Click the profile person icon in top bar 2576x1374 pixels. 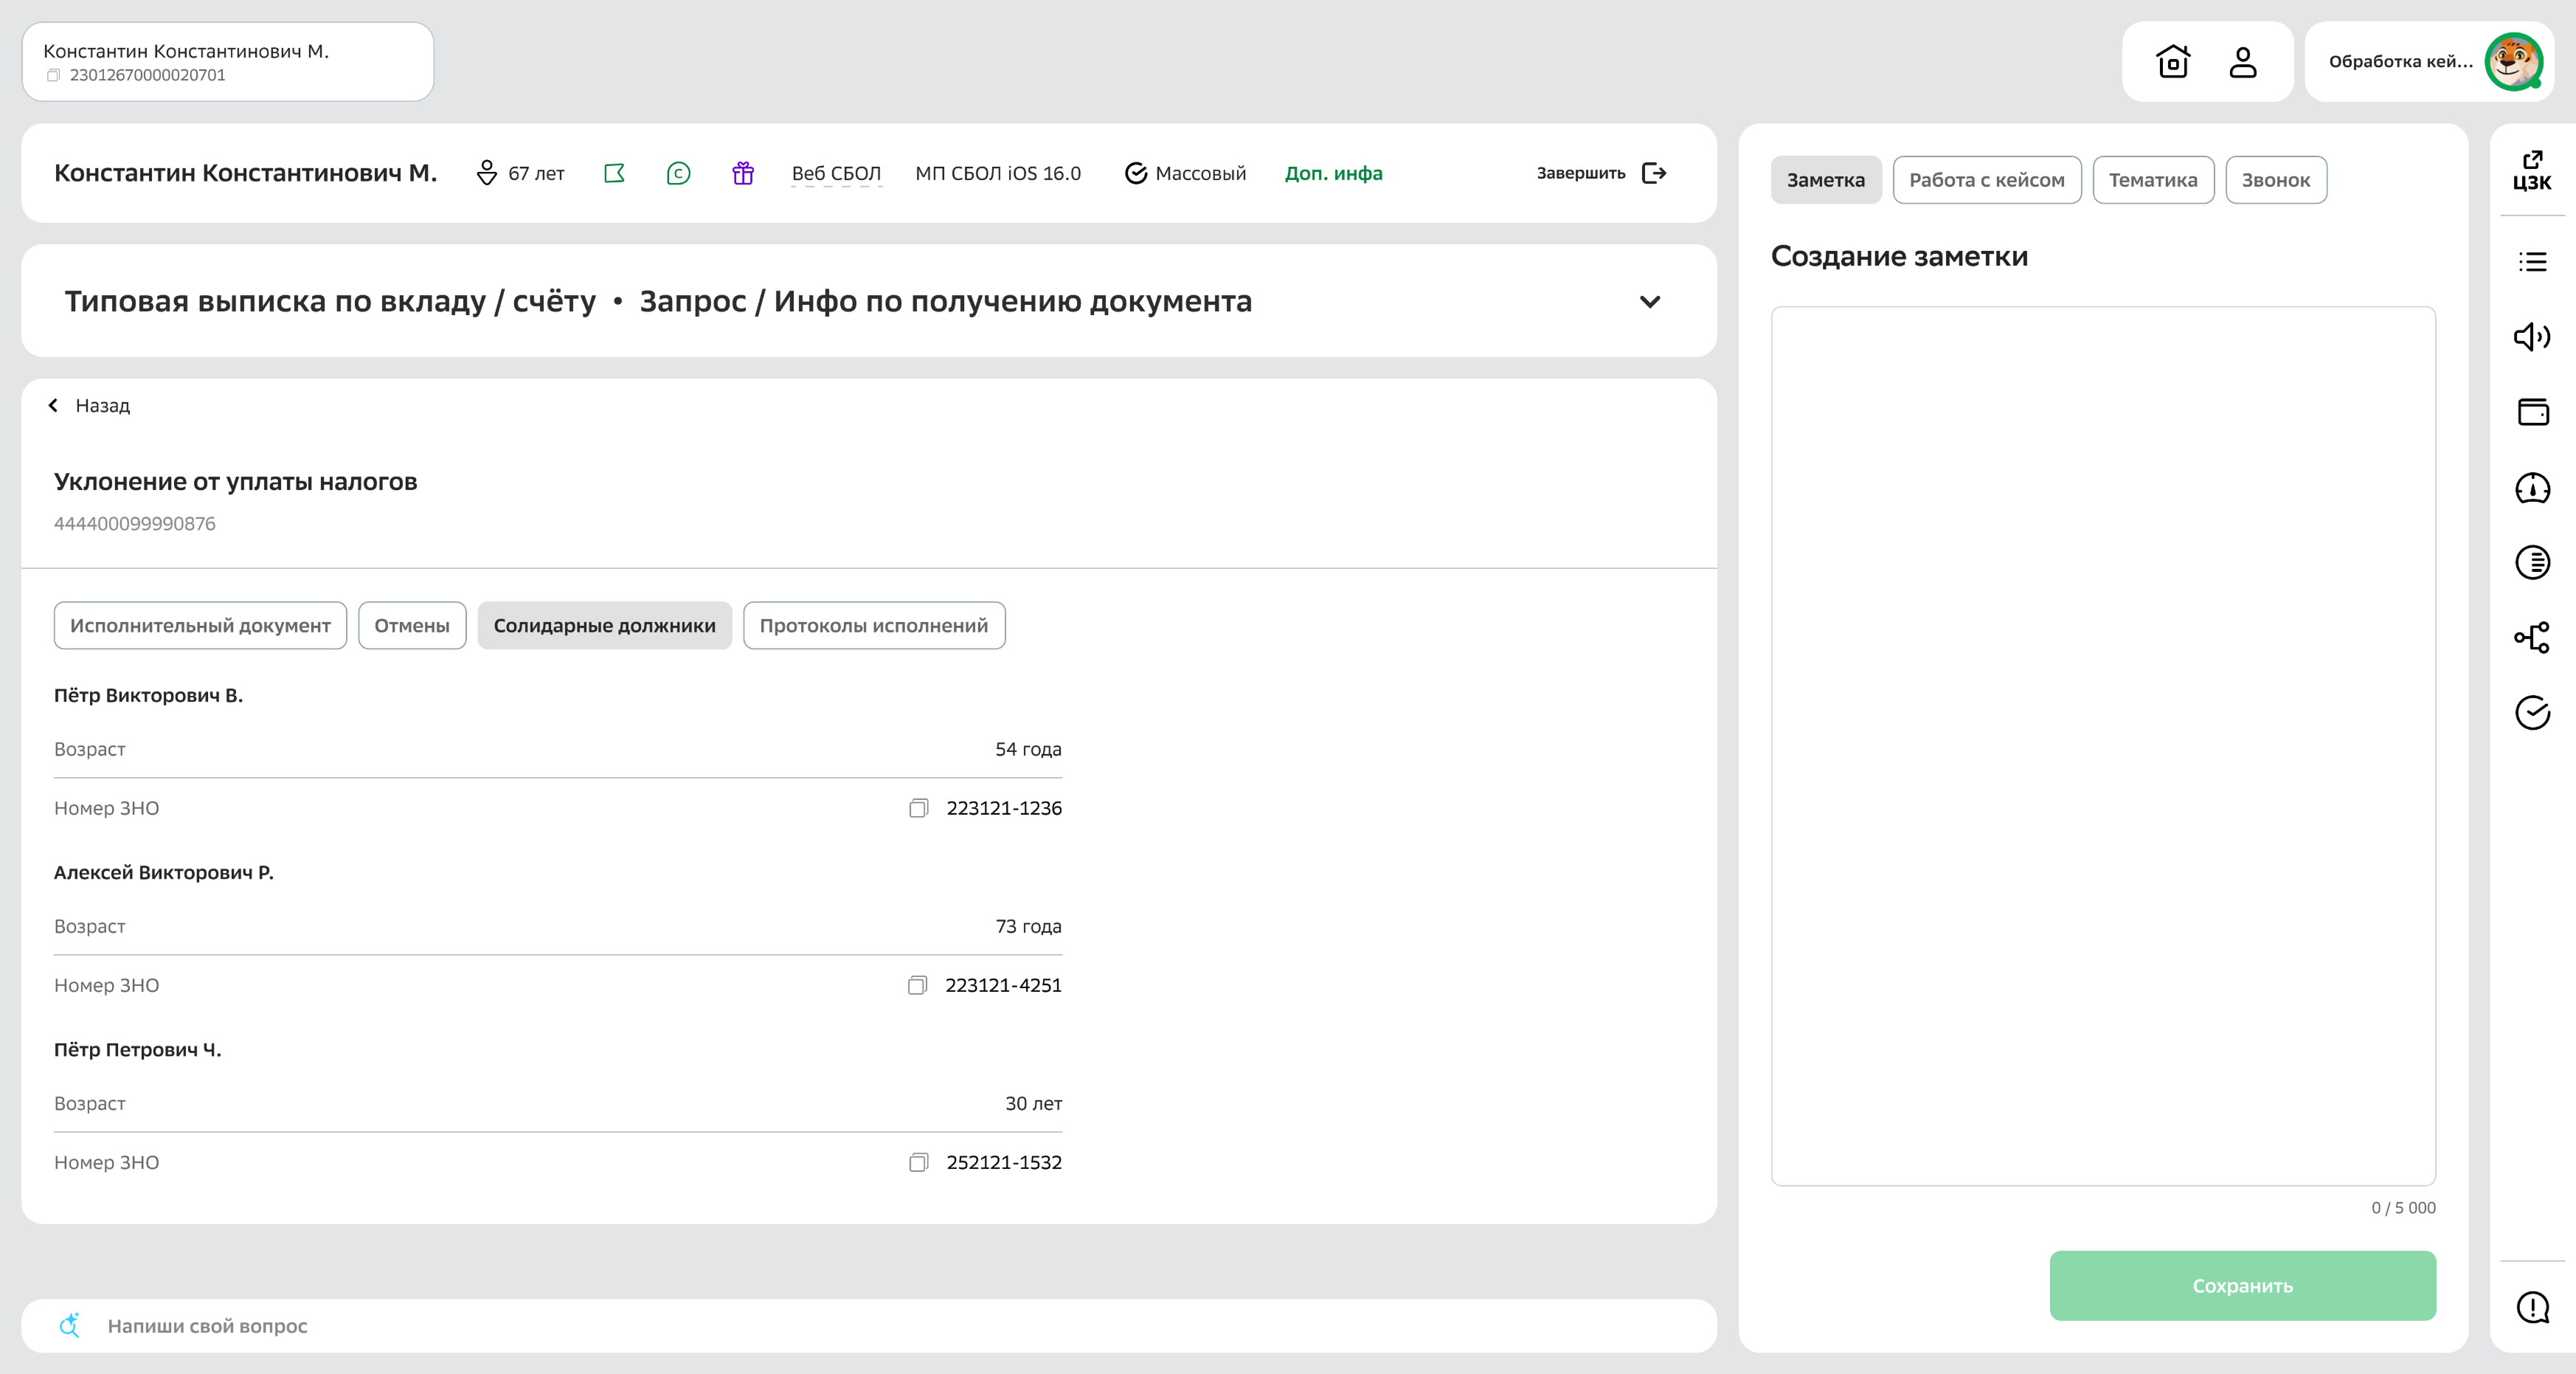click(2245, 61)
